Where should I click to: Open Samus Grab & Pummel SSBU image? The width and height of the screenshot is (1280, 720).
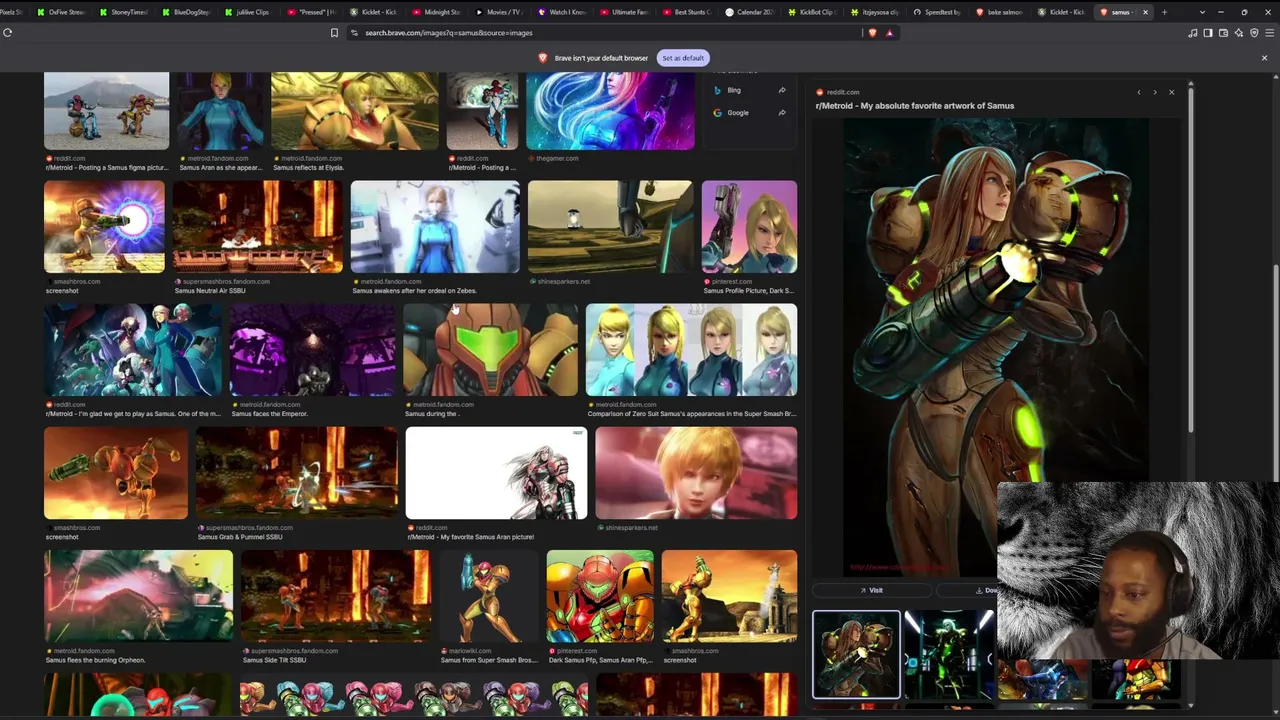pos(297,473)
